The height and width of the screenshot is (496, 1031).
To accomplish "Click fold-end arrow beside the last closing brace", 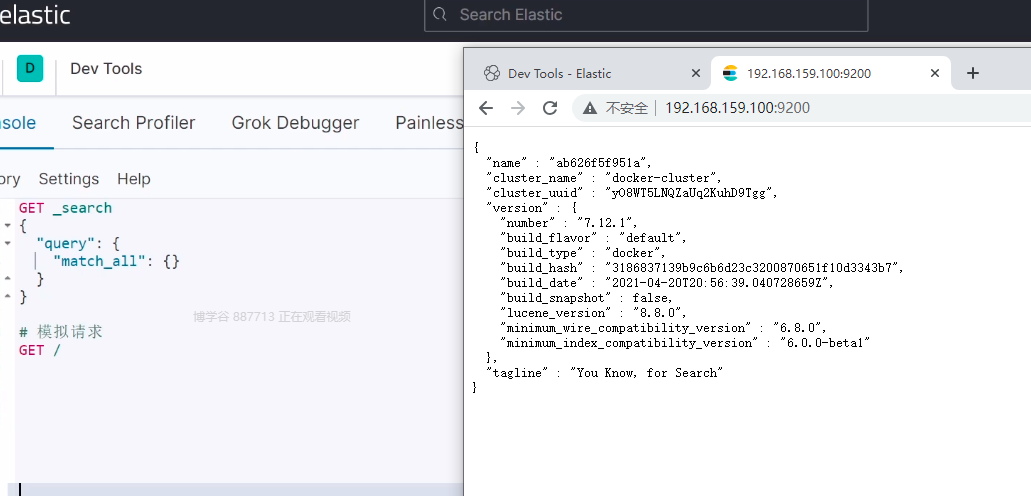I will pyautogui.click(x=7, y=297).
